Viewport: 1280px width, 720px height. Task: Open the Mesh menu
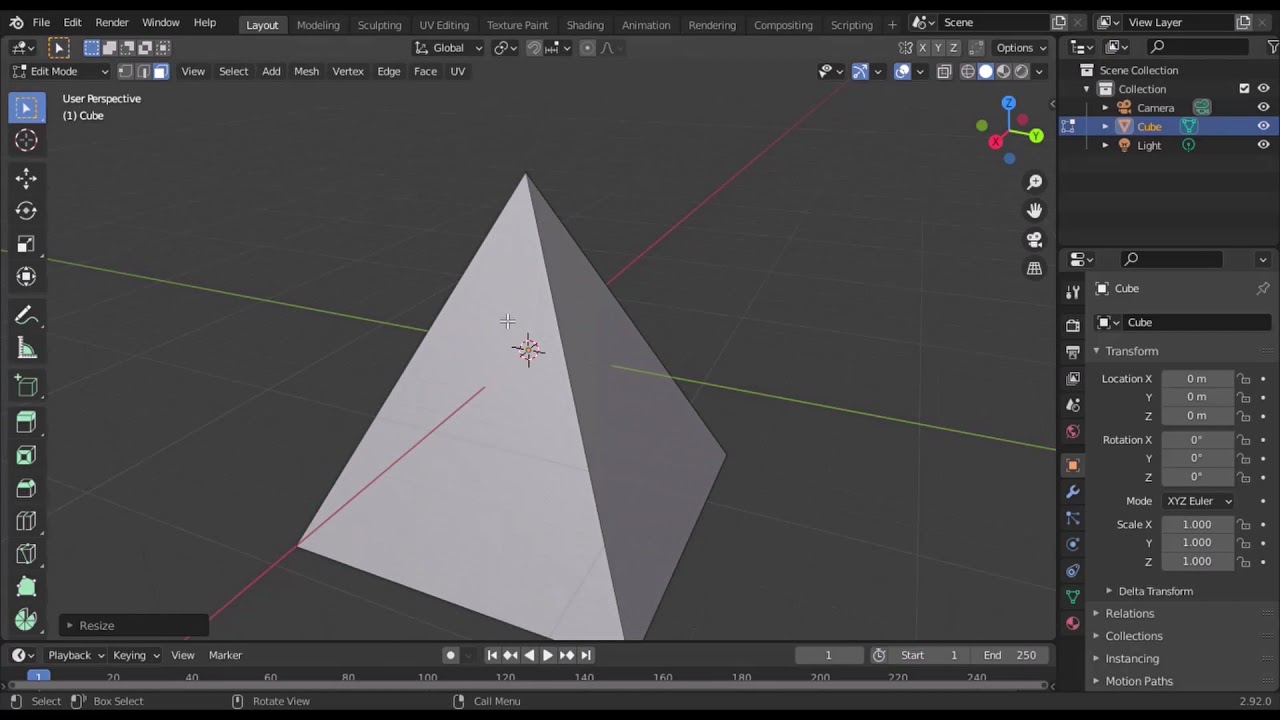tap(306, 71)
